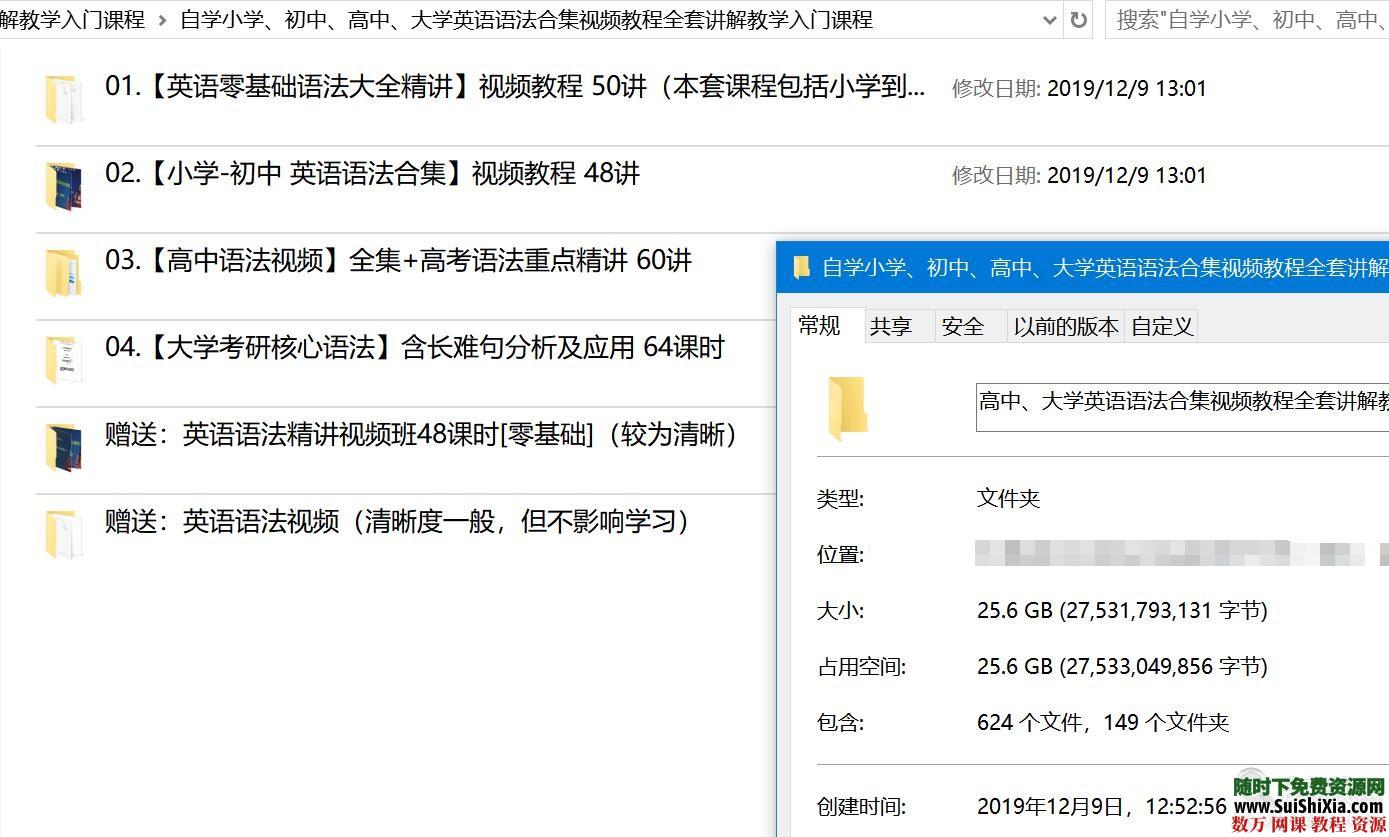Open the folder icon for "03.高中语法视频"
The width and height of the screenshot is (1389, 837).
[66, 270]
